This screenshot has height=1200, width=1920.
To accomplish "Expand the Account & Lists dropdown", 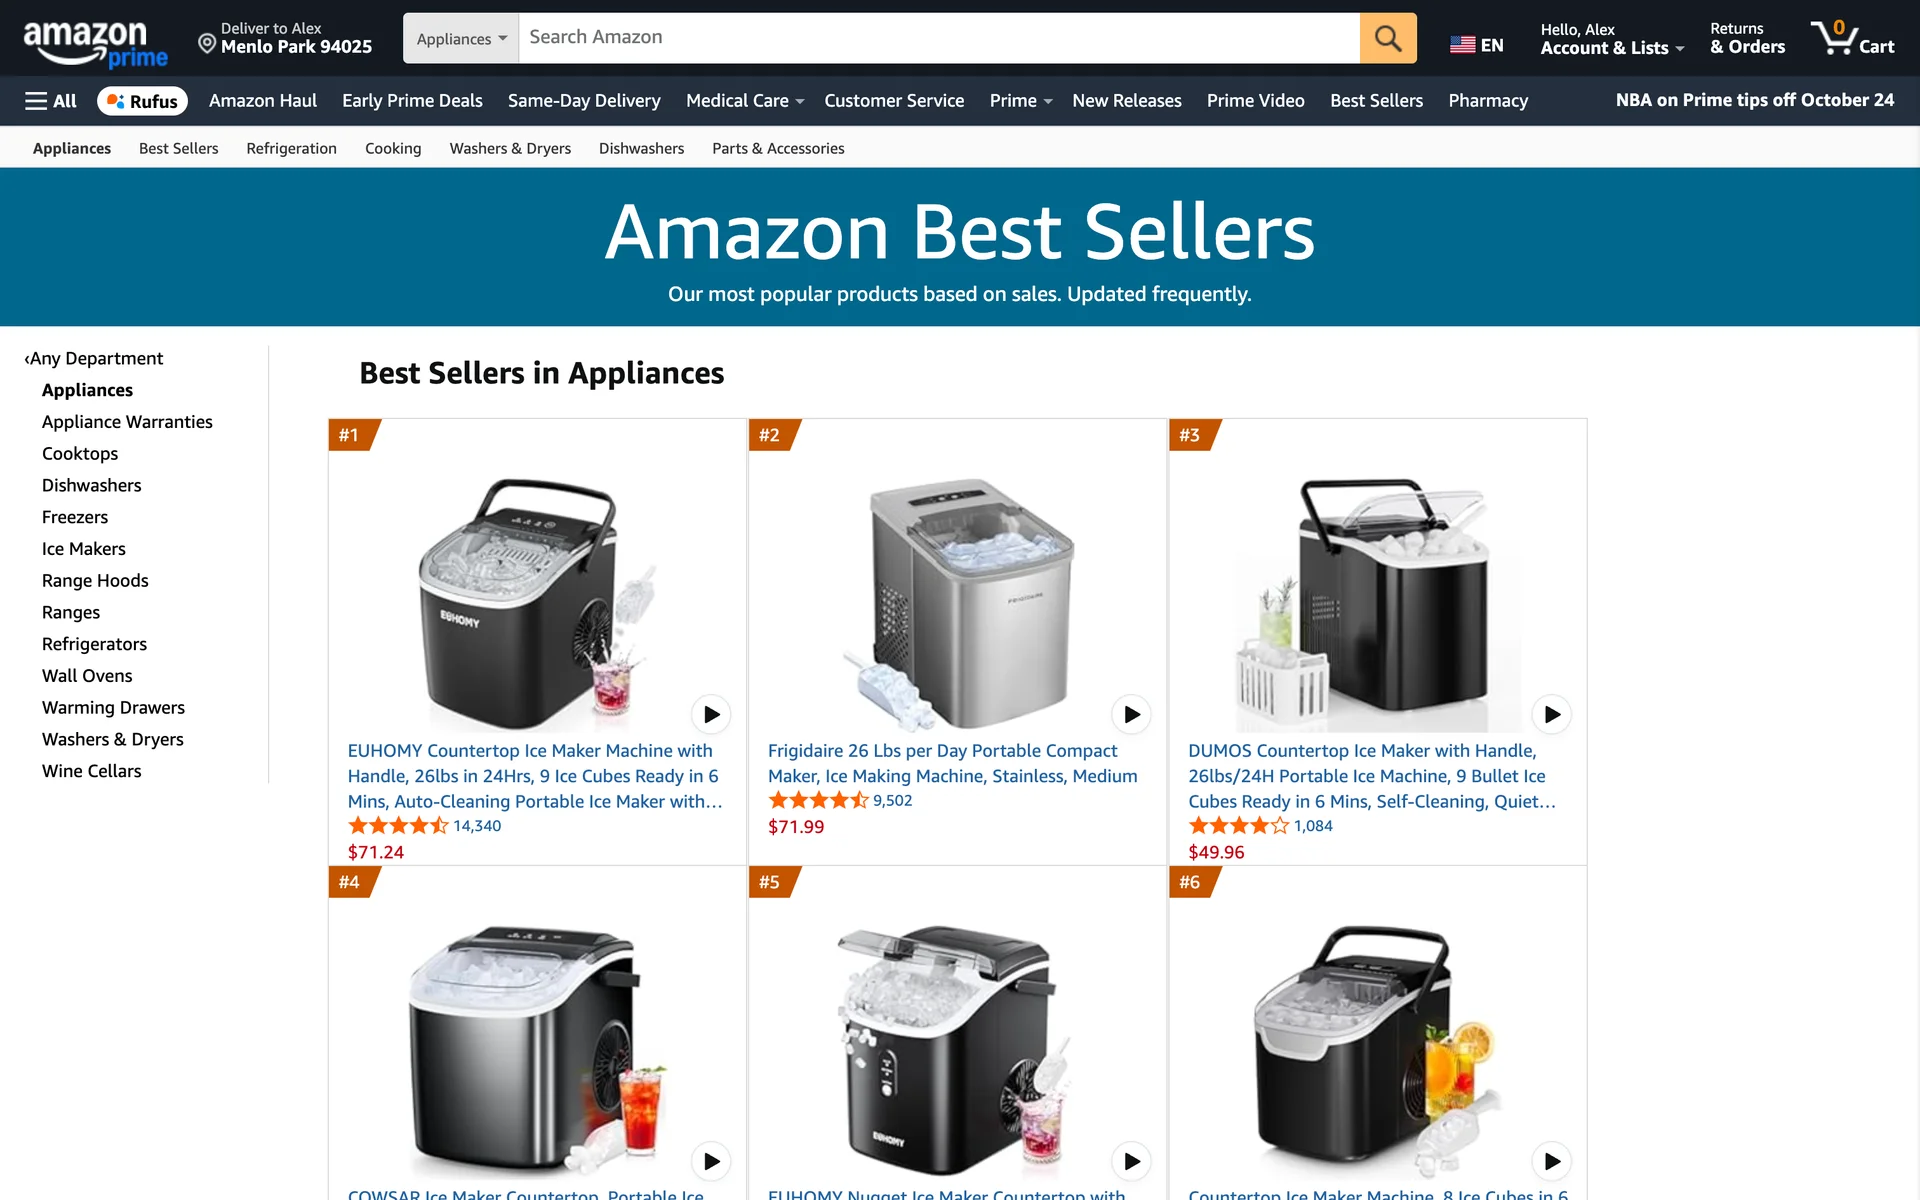I will coord(1612,38).
